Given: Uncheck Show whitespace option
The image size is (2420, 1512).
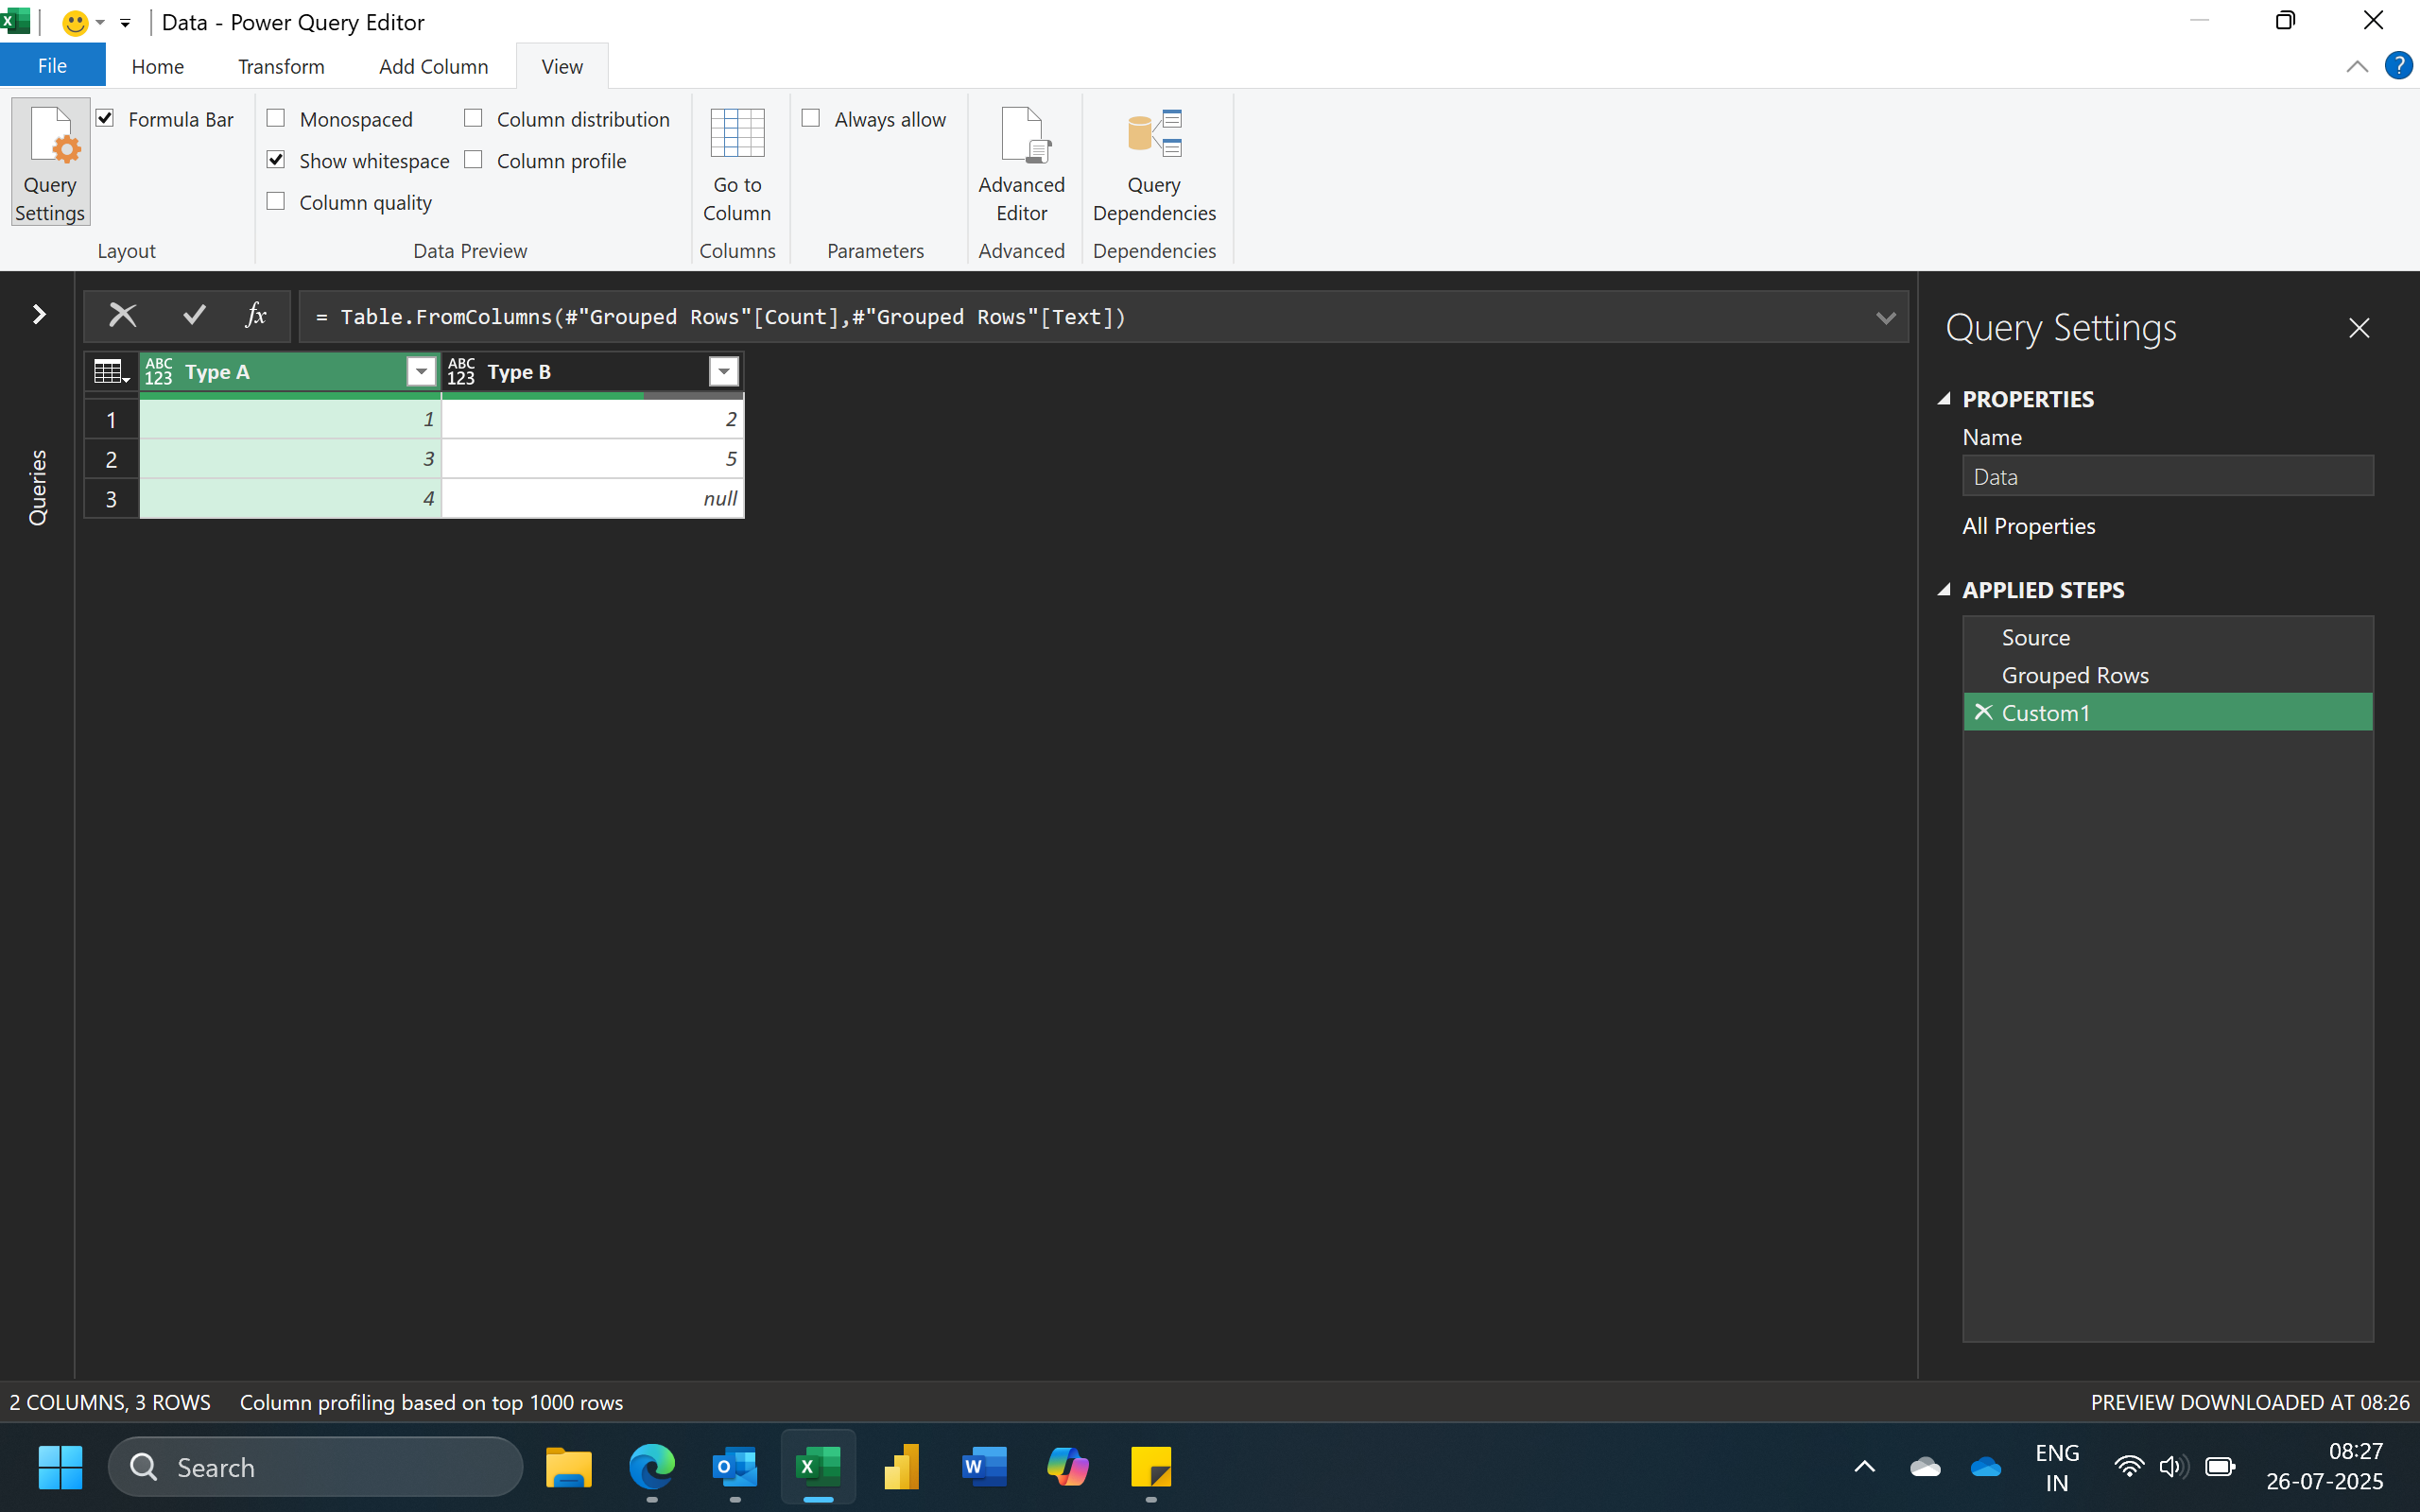Looking at the screenshot, I should pyautogui.click(x=277, y=160).
